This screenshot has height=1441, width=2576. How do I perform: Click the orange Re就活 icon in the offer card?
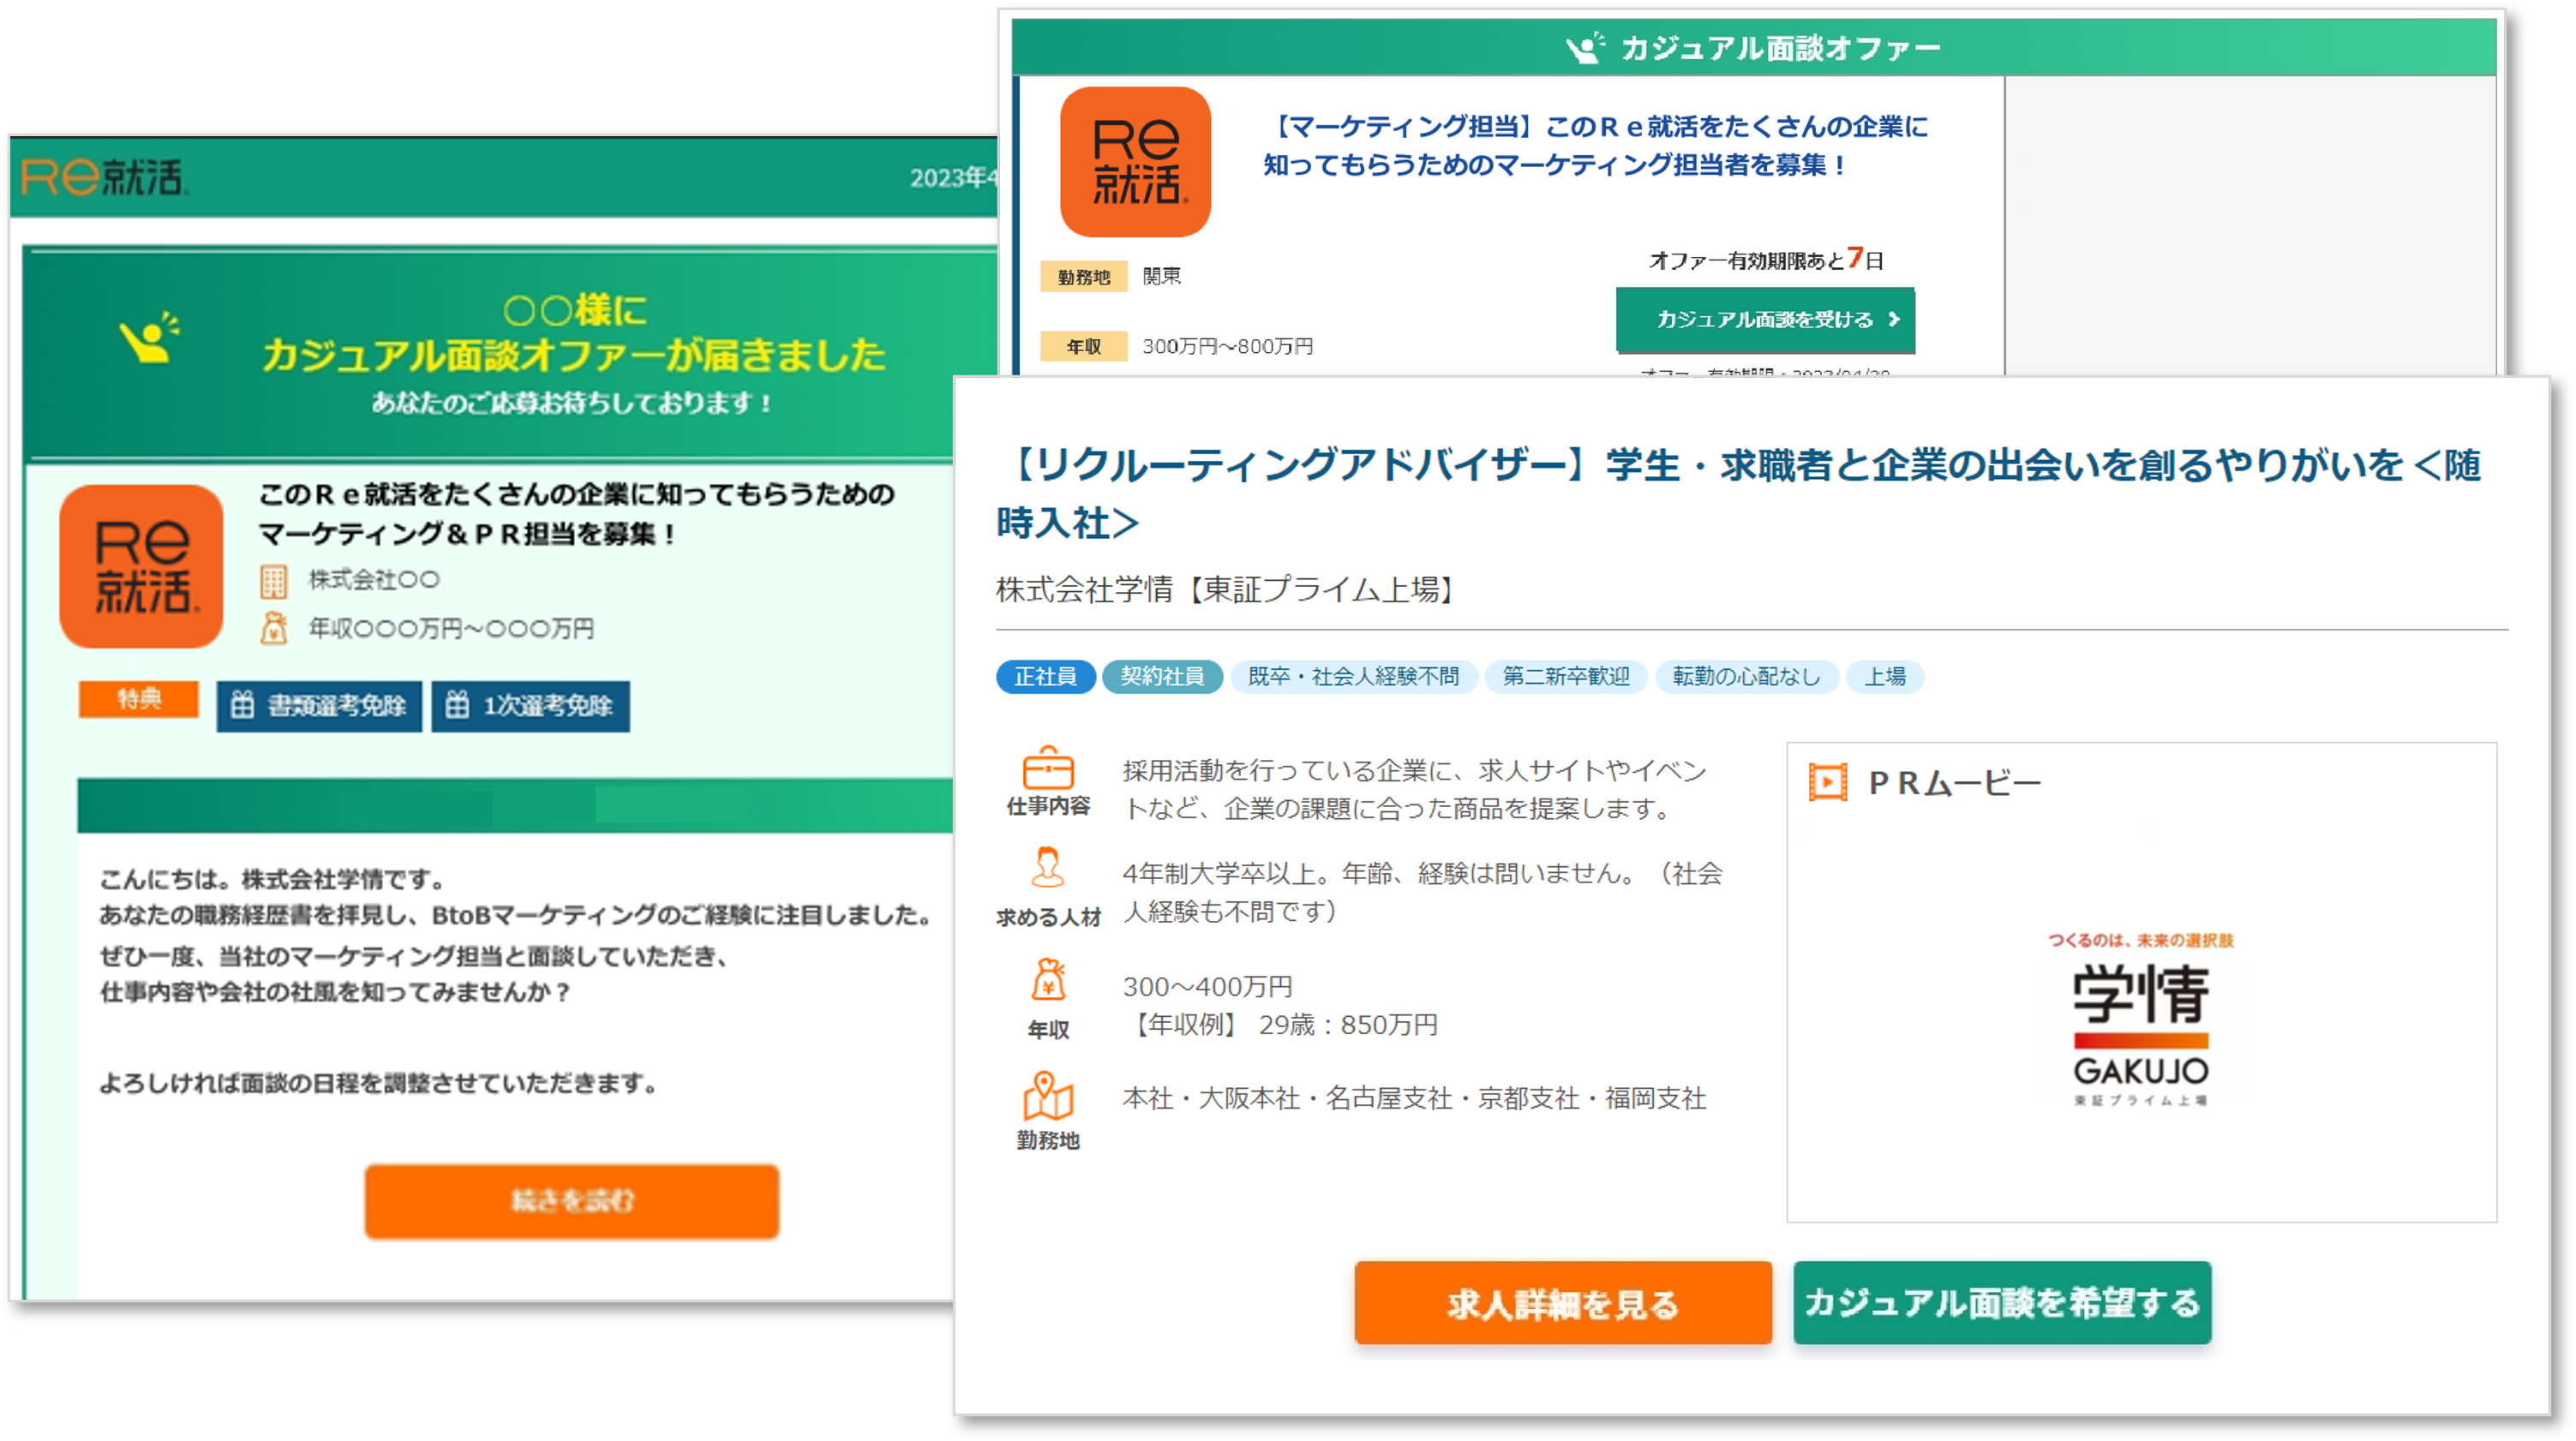(x=1135, y=162)
